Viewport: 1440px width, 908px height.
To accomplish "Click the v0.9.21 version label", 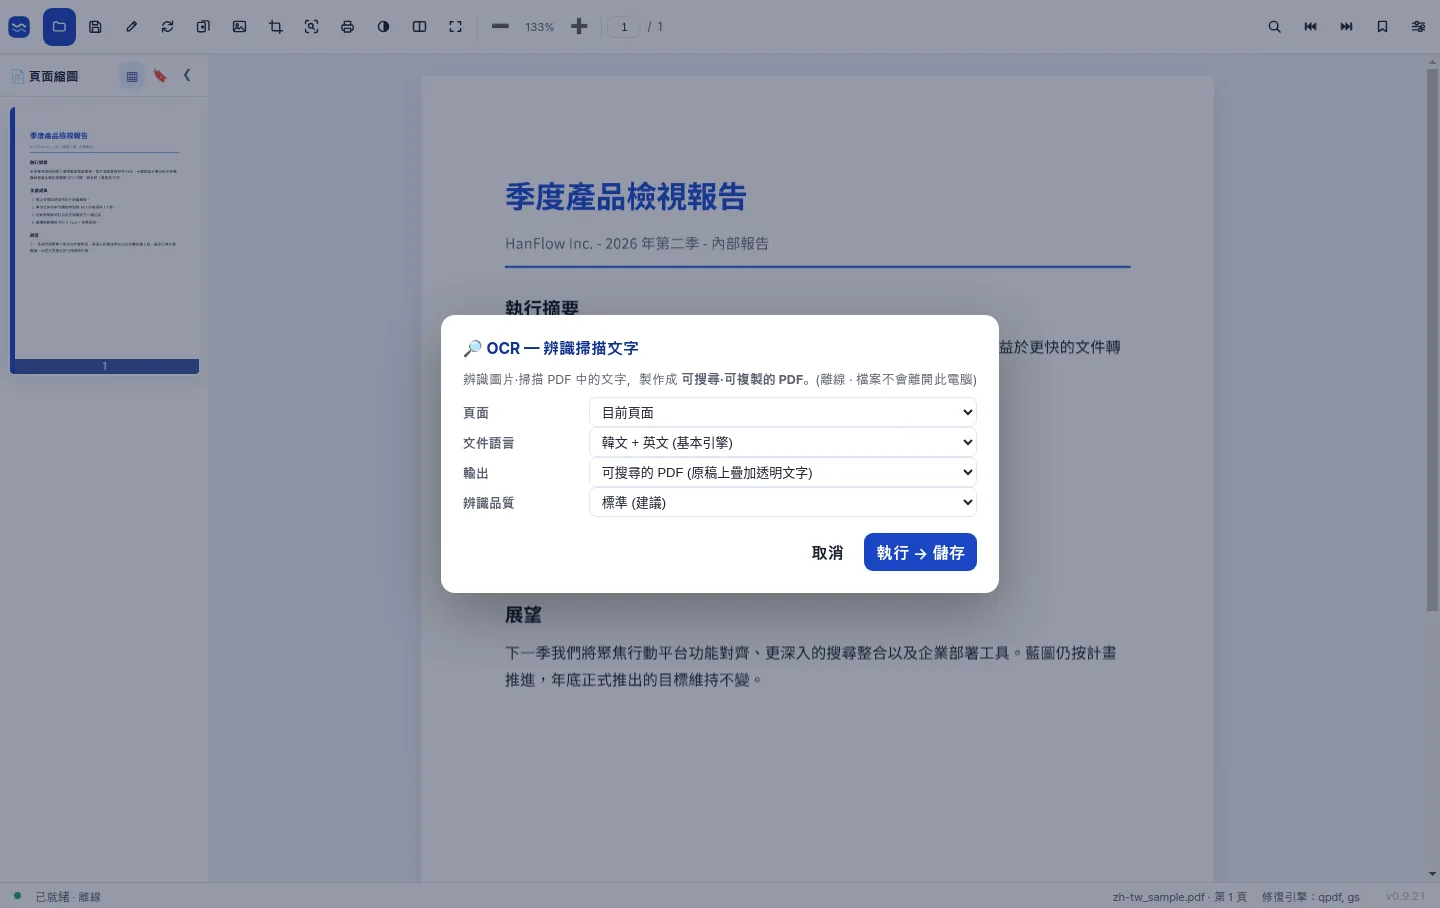I will (x=1405, y=897).
